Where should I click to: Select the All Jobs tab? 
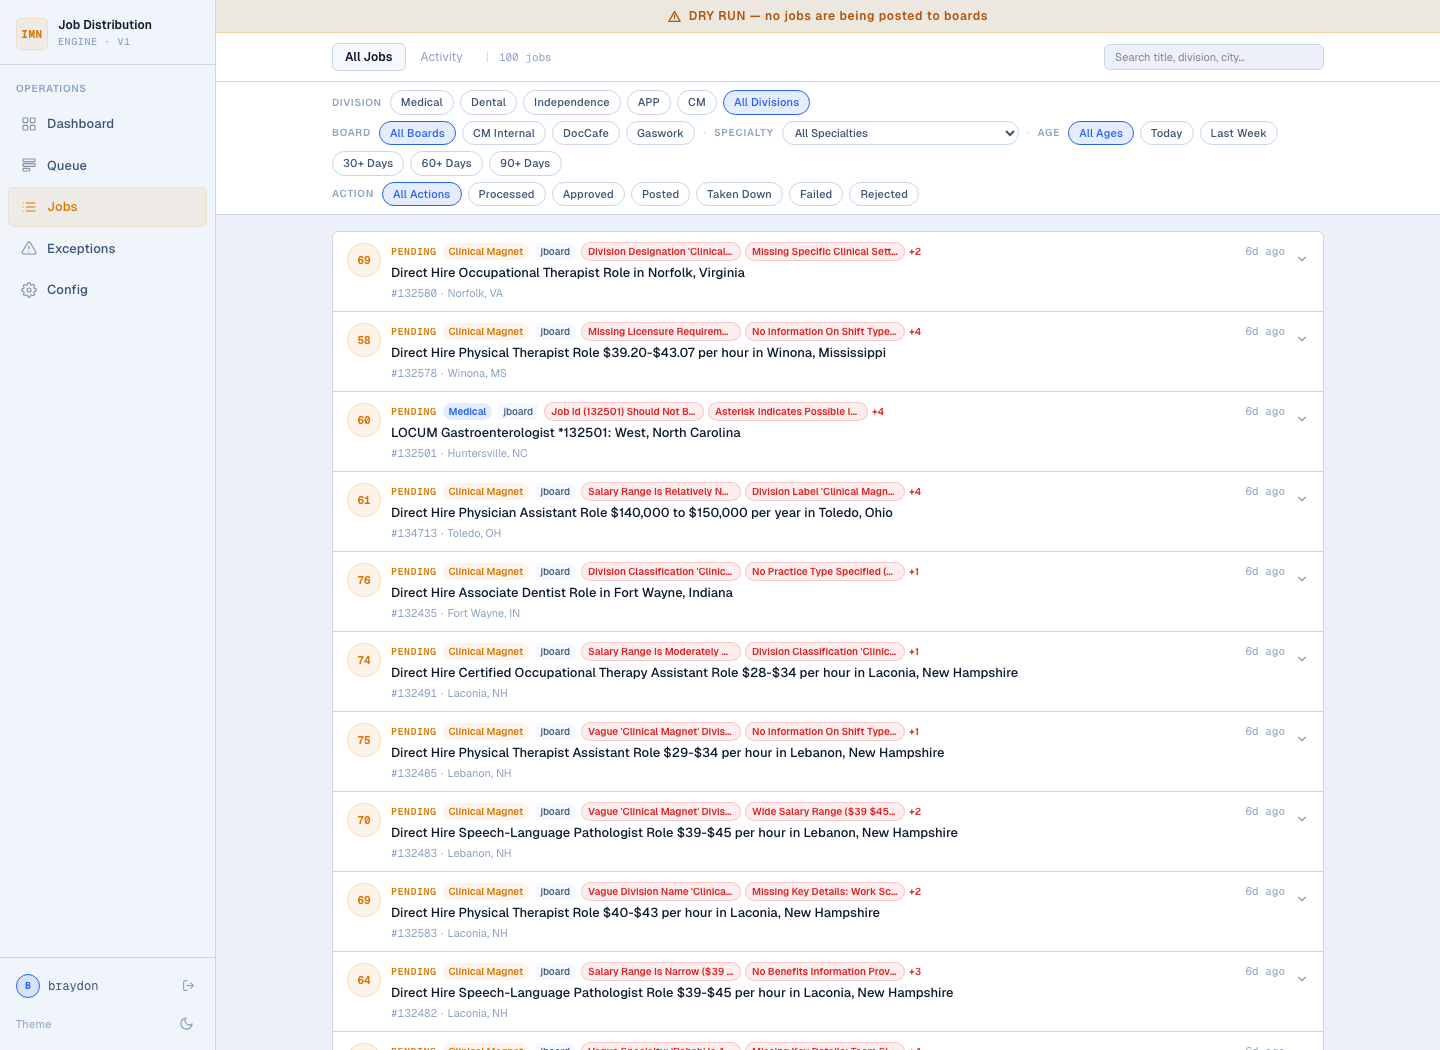coord(369,57)
